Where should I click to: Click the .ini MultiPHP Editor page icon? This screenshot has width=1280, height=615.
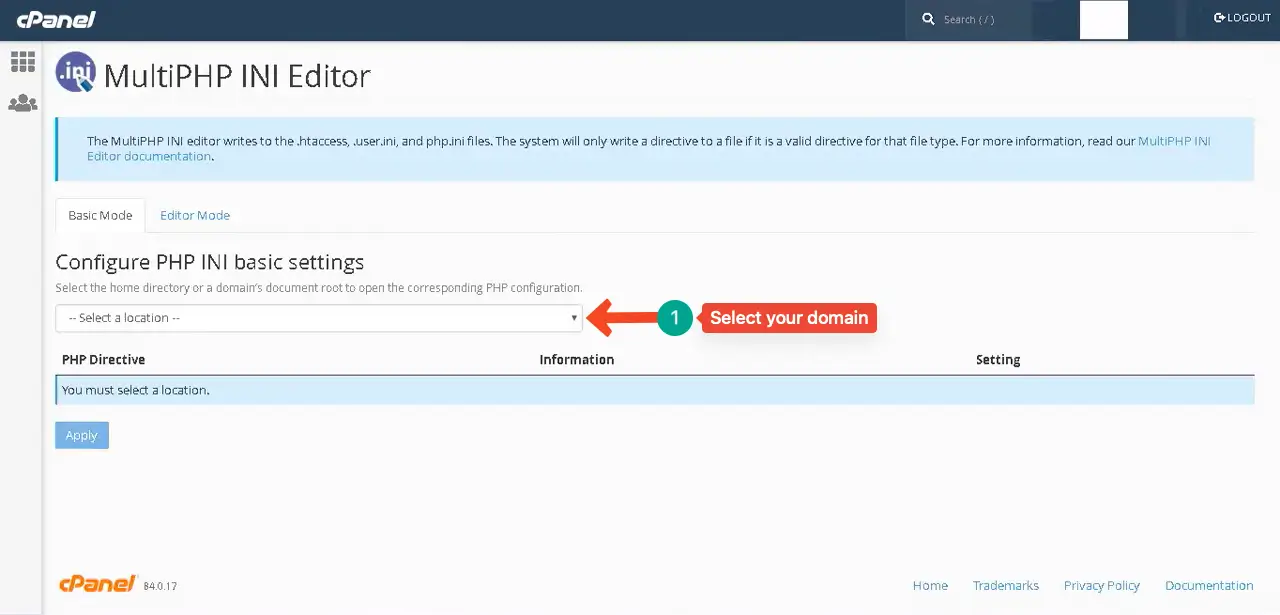[x=76, y=73]
